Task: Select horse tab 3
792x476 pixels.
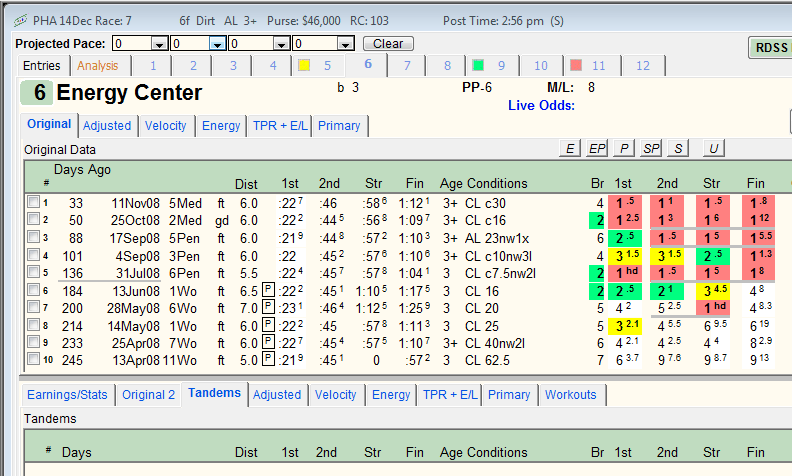Action: pos(233,66)
